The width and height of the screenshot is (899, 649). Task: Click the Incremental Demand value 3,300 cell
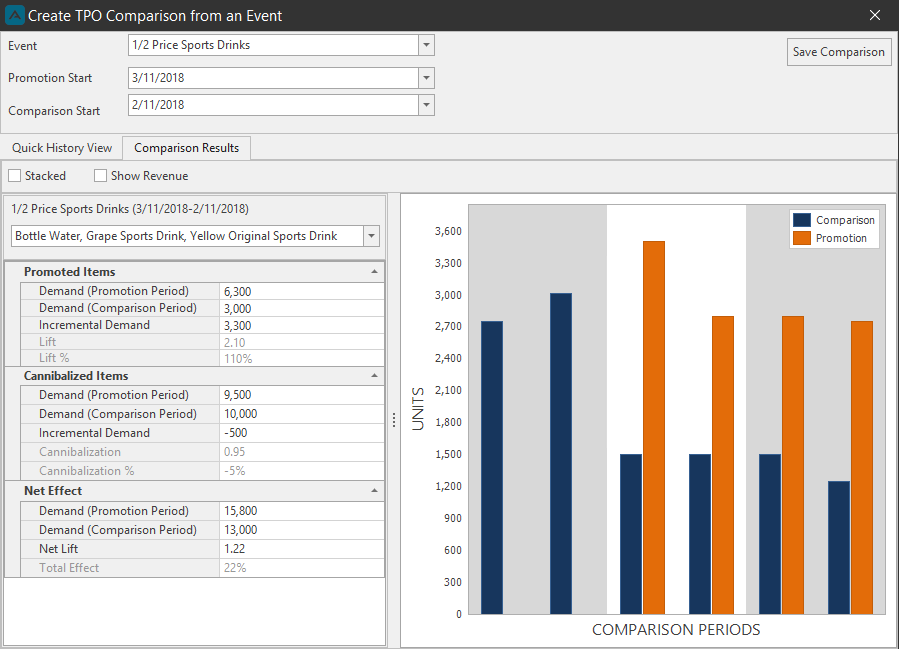pyautogui.click(x=302, y=325)
